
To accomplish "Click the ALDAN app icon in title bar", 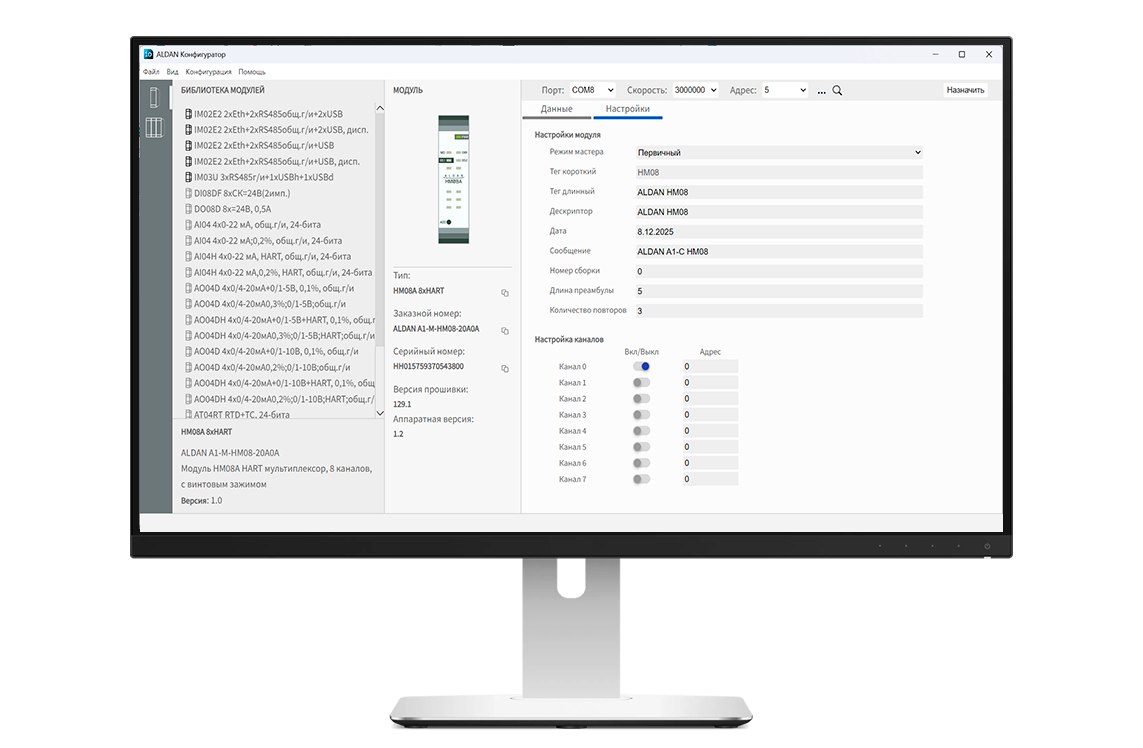I will point(148,54).
